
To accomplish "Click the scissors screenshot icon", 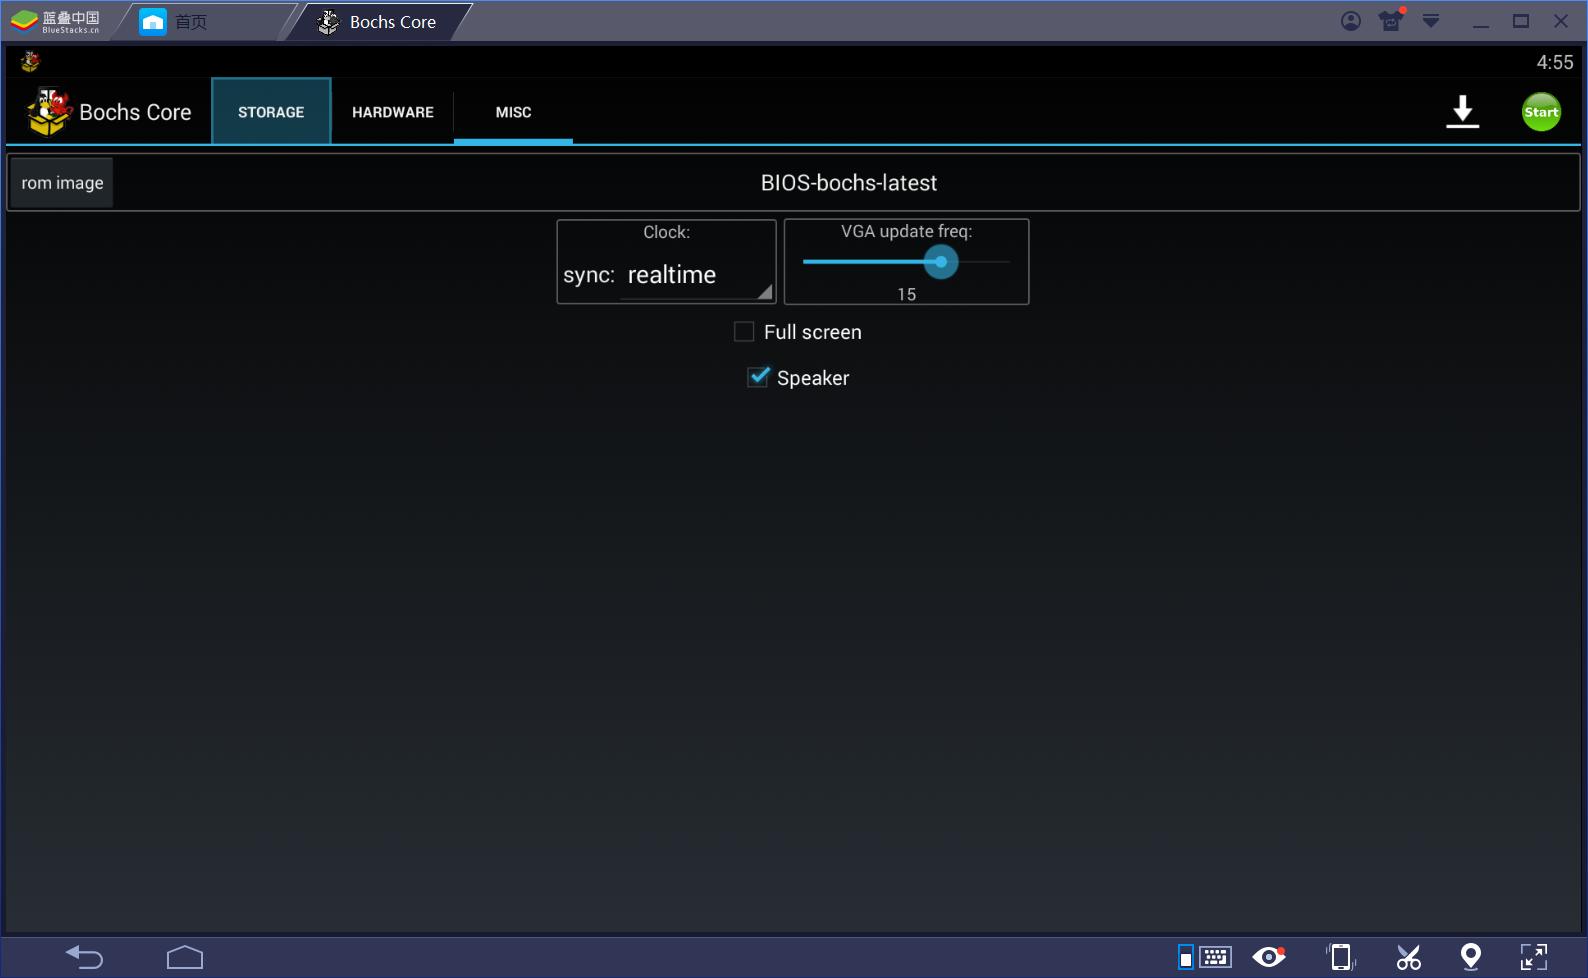I will click(x=1408, y=957).
